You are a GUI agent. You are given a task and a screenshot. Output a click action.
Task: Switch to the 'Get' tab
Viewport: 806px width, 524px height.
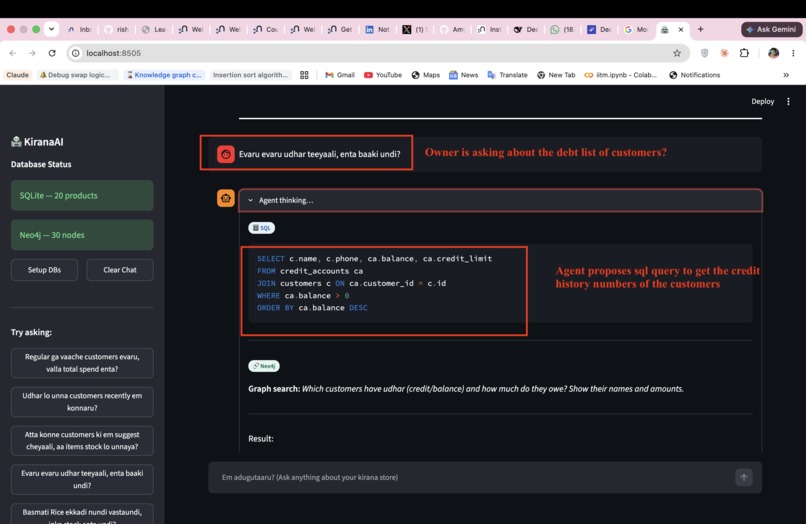(340, 29)
